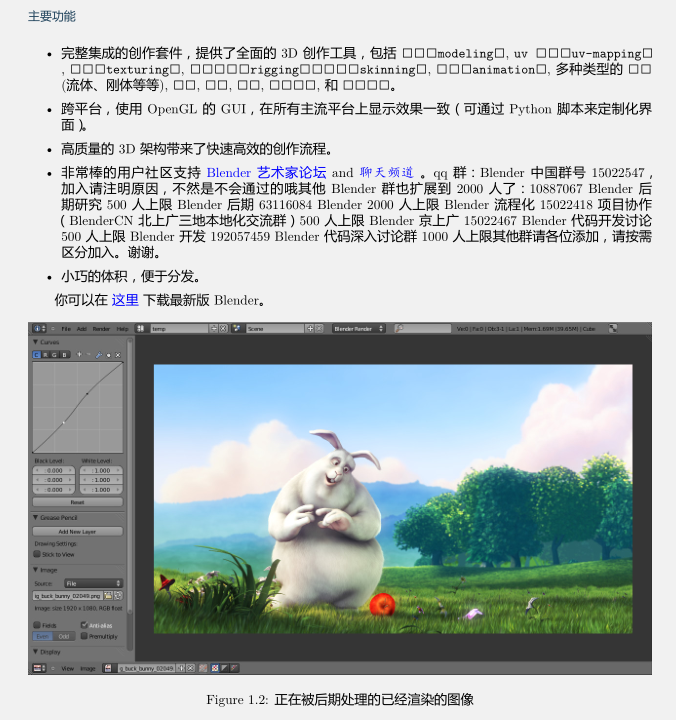Collapse the Display panel
This screenshot has width=676, height=720.
(35, 652)
